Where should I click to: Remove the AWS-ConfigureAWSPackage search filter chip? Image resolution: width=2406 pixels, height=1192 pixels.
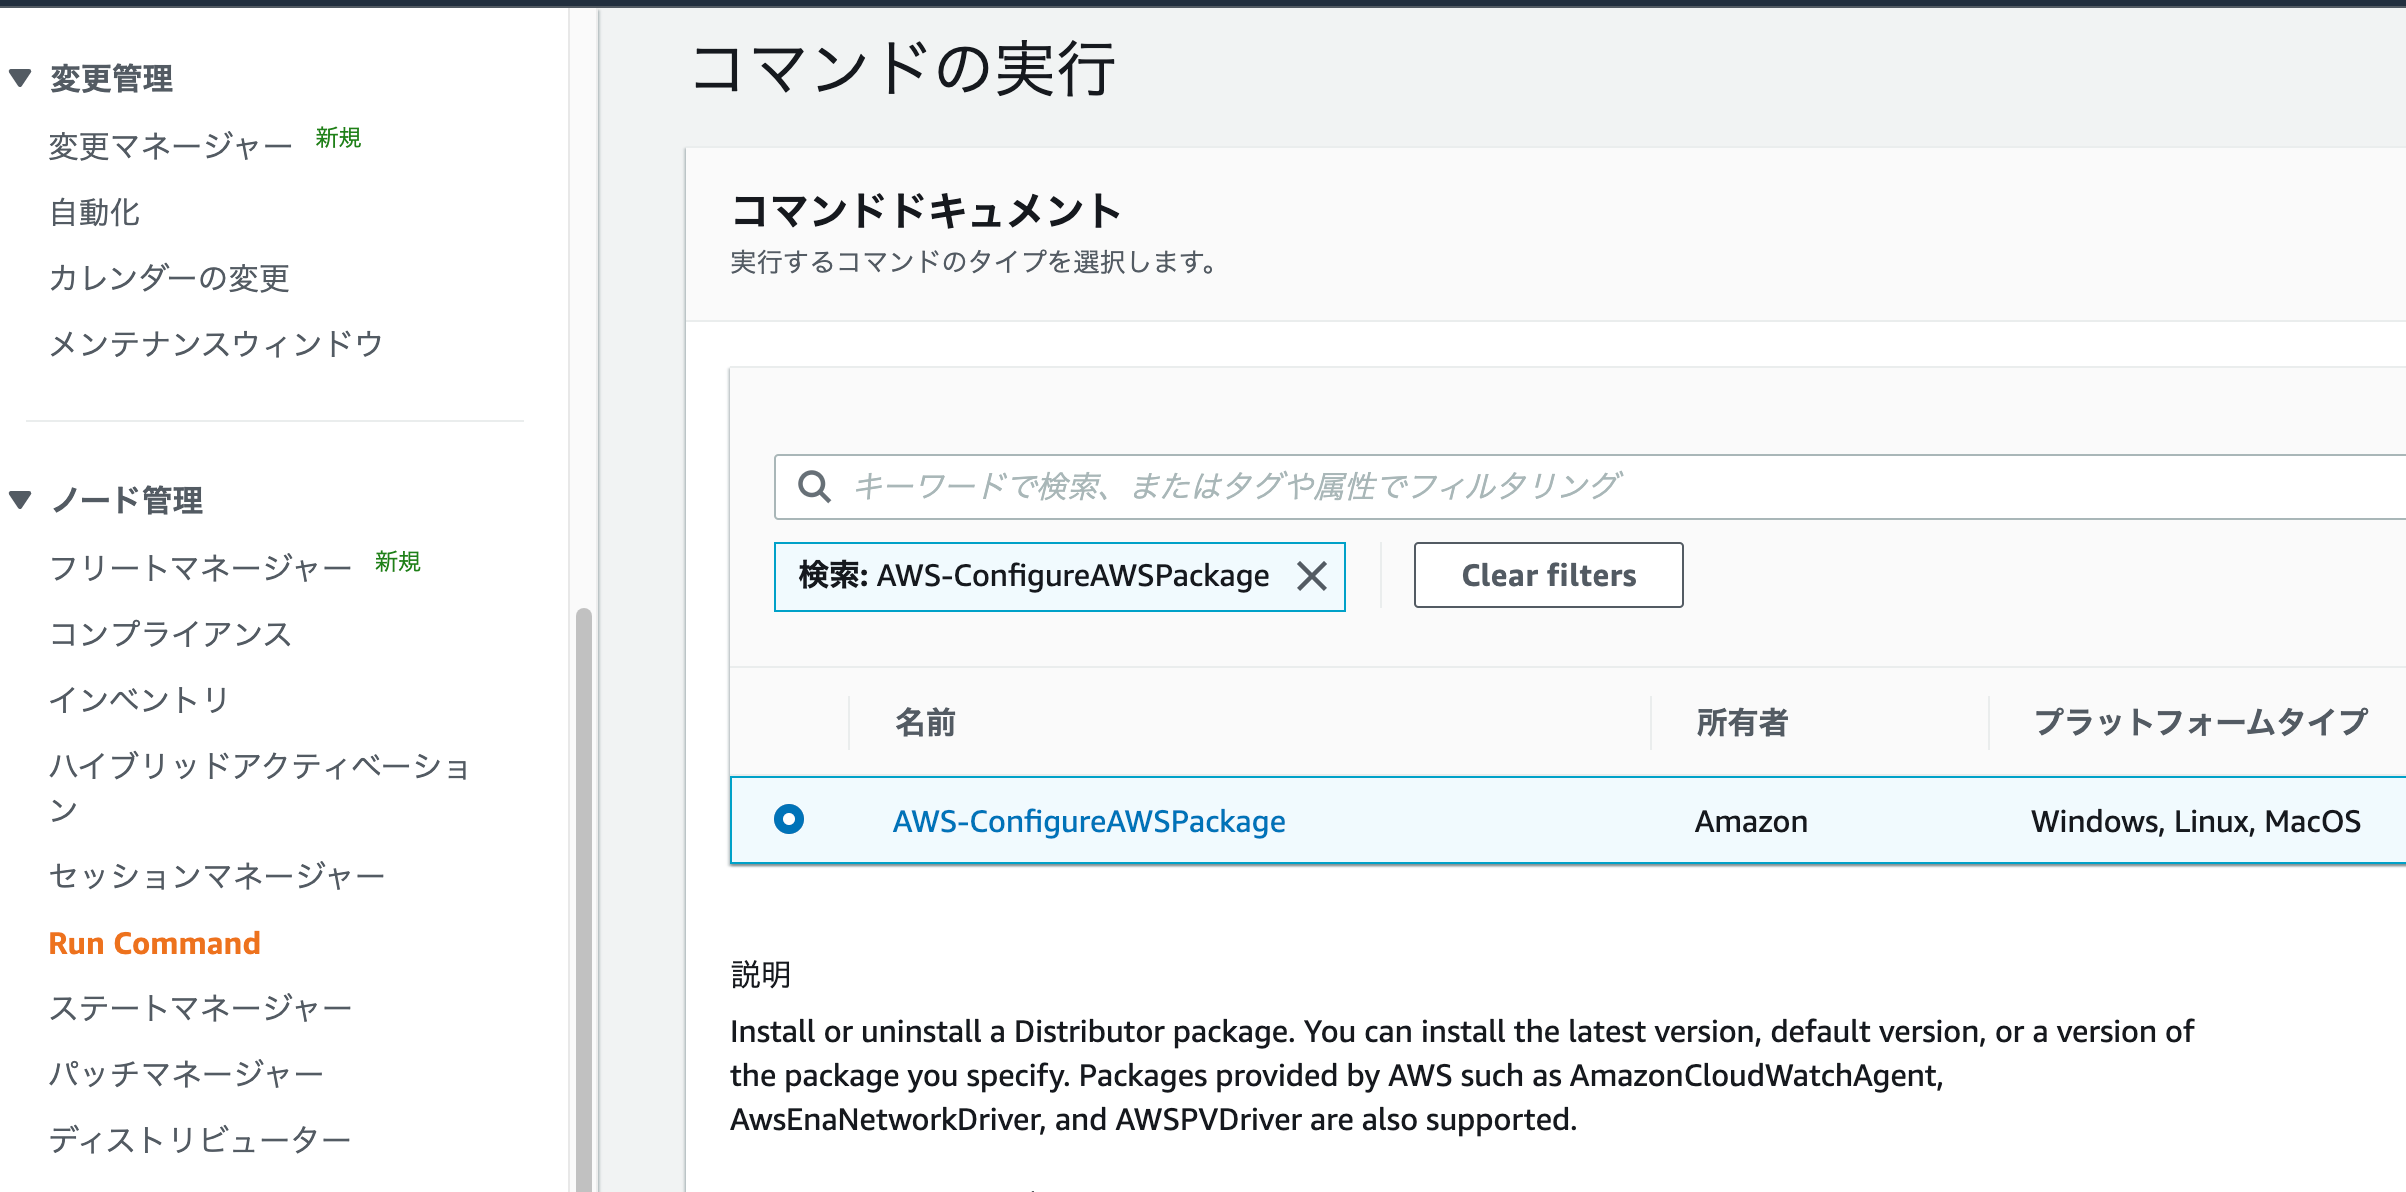point(1311,576)
